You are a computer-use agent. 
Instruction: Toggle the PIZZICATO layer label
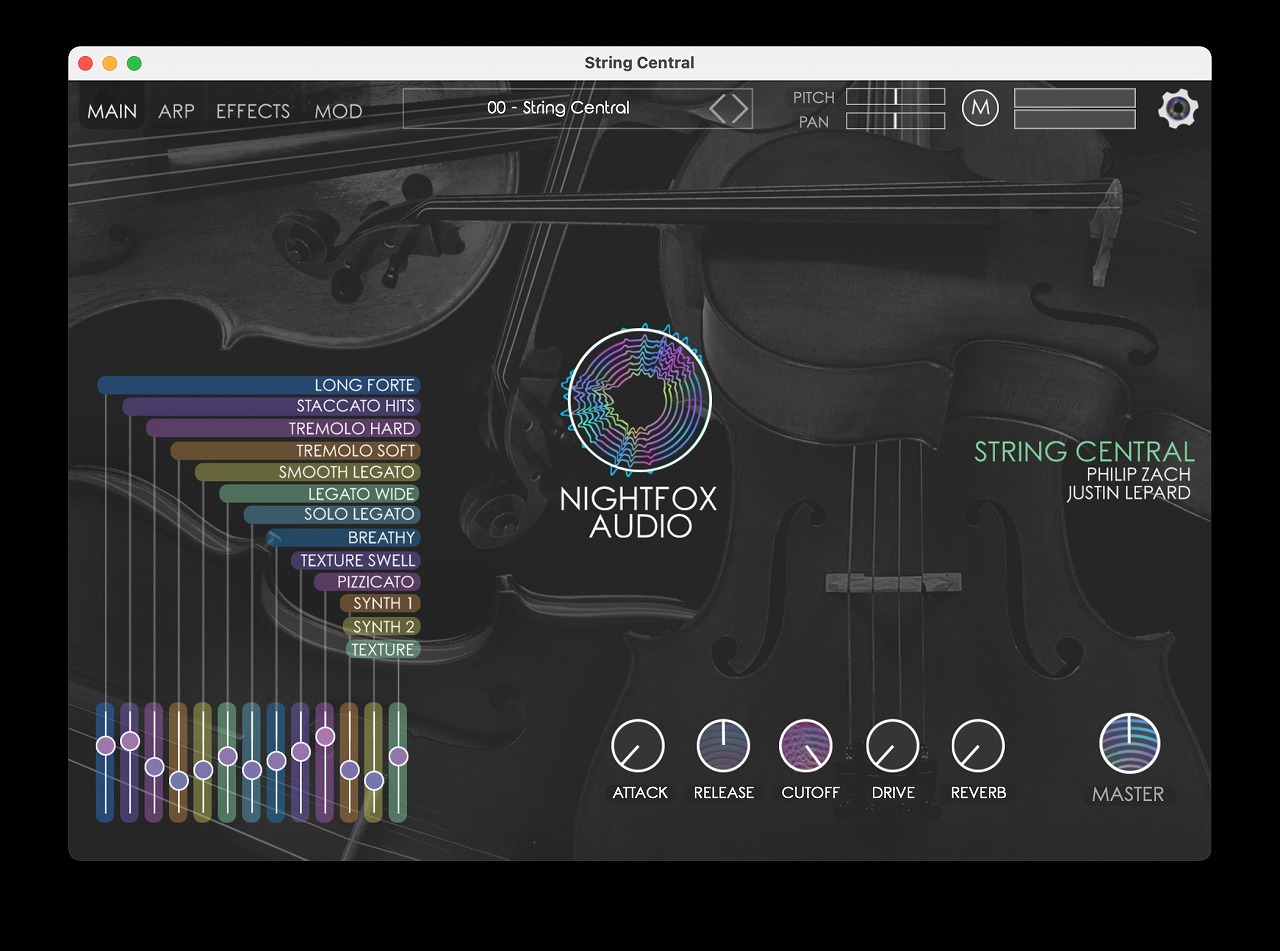point(375,582)
